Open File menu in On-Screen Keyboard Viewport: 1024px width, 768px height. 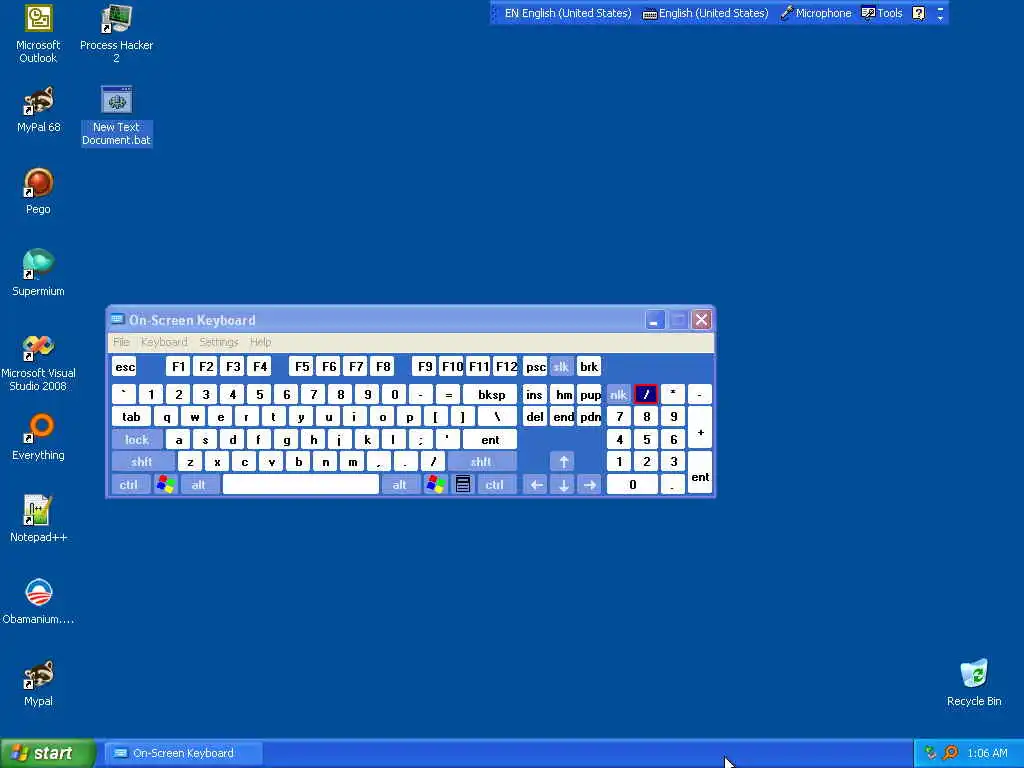[121, 342]
